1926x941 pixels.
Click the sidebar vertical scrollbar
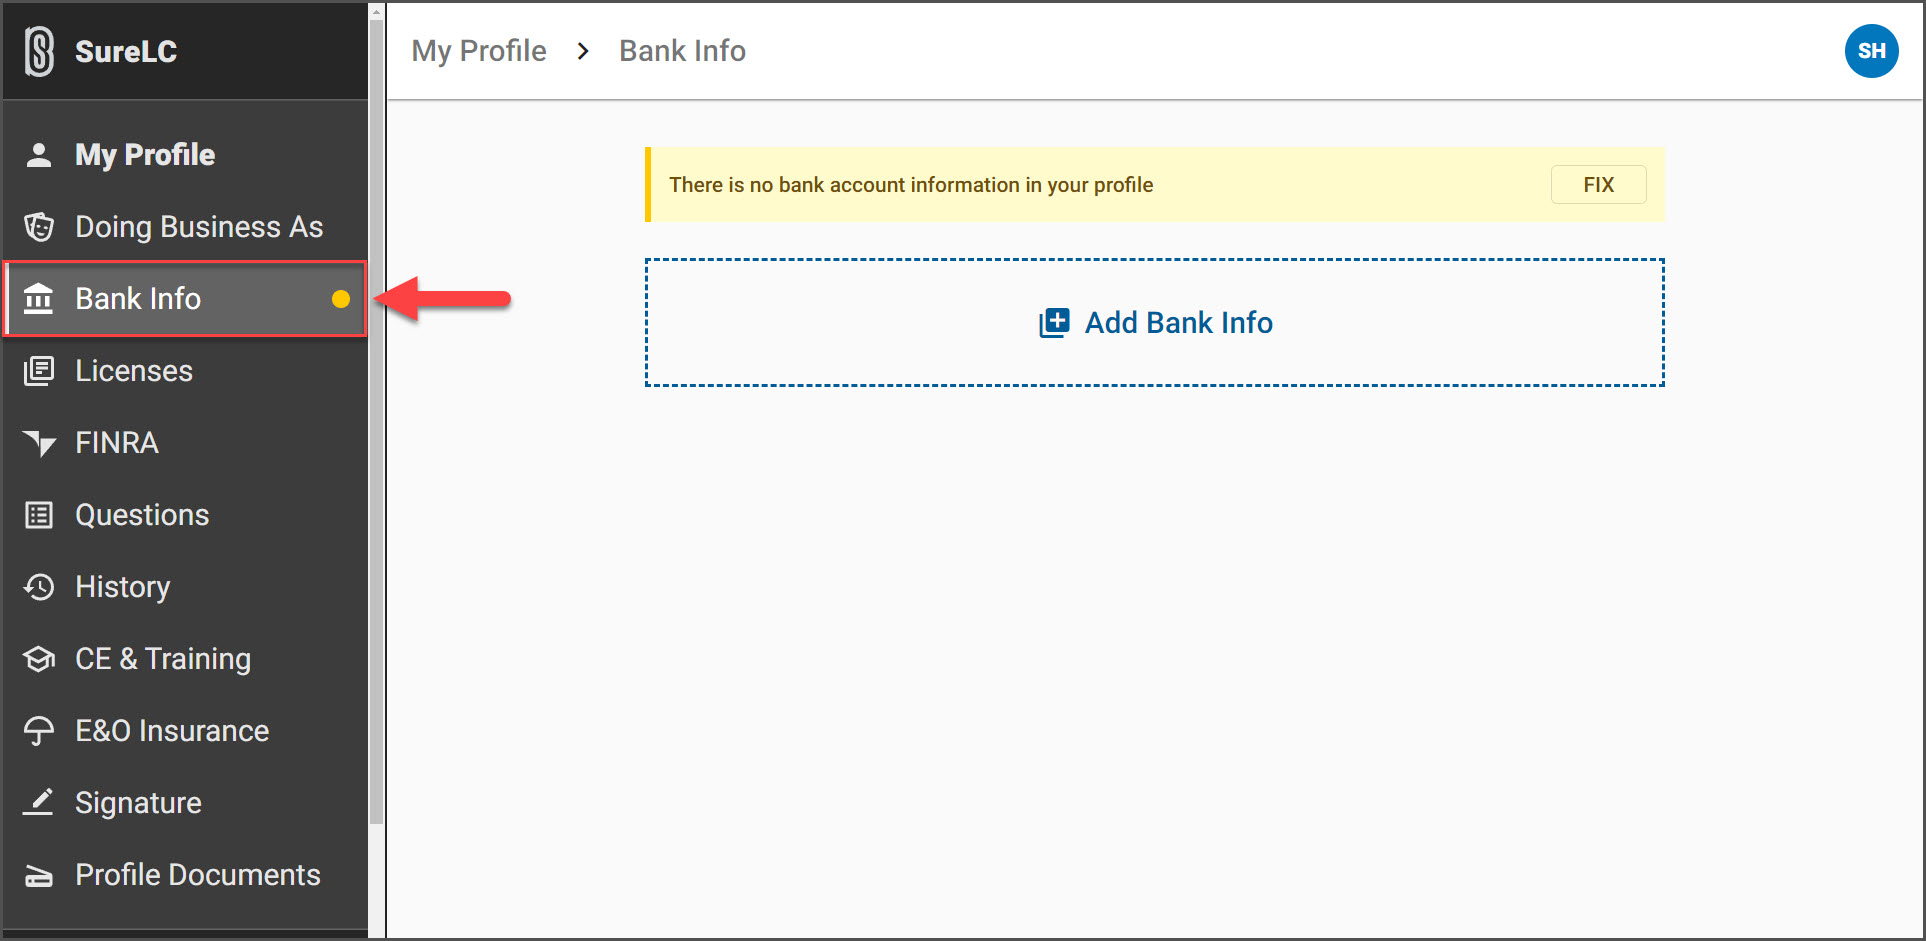click(x=376, y=420)
